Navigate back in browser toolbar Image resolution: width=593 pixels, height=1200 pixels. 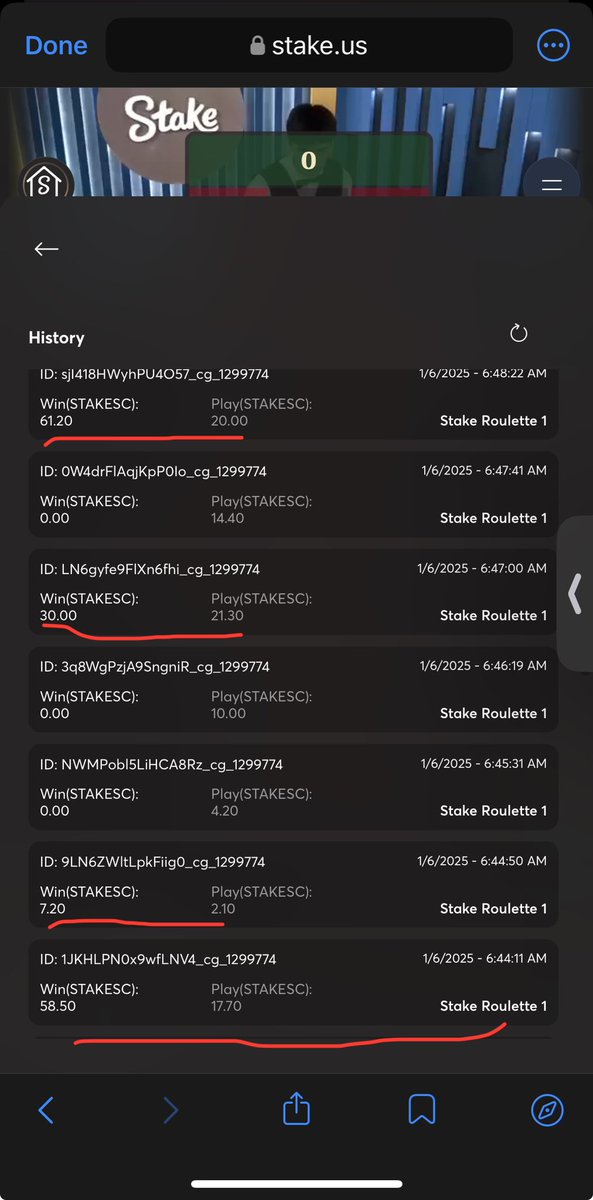(x=45, y=1109)
